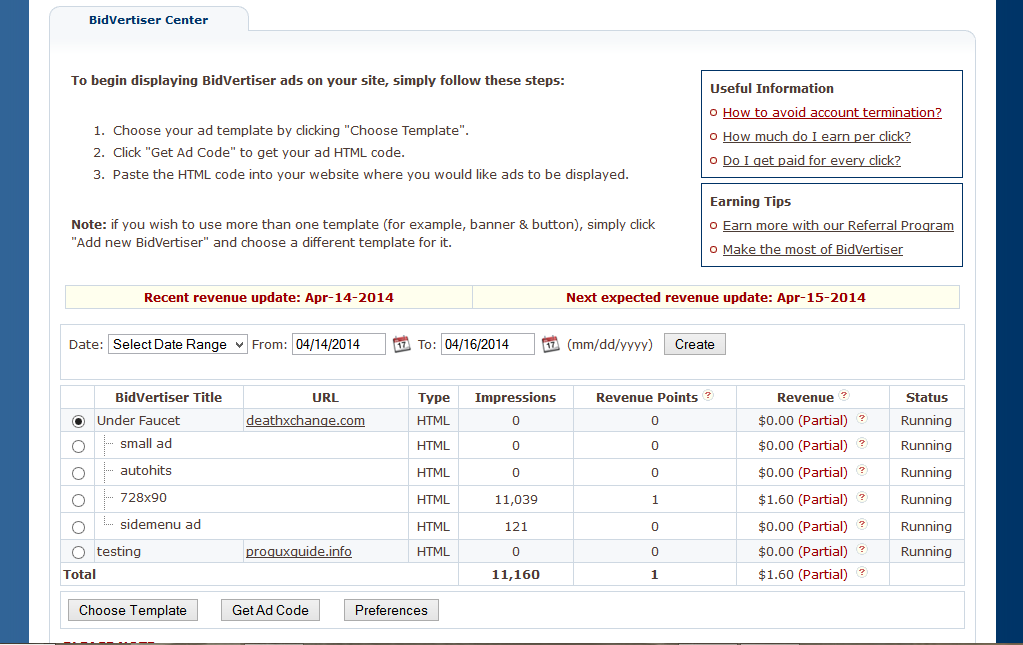Click the Running status in testing row
Image resolution: width=1023 pixels, height=645 pixels.
[x=926, y=552]
